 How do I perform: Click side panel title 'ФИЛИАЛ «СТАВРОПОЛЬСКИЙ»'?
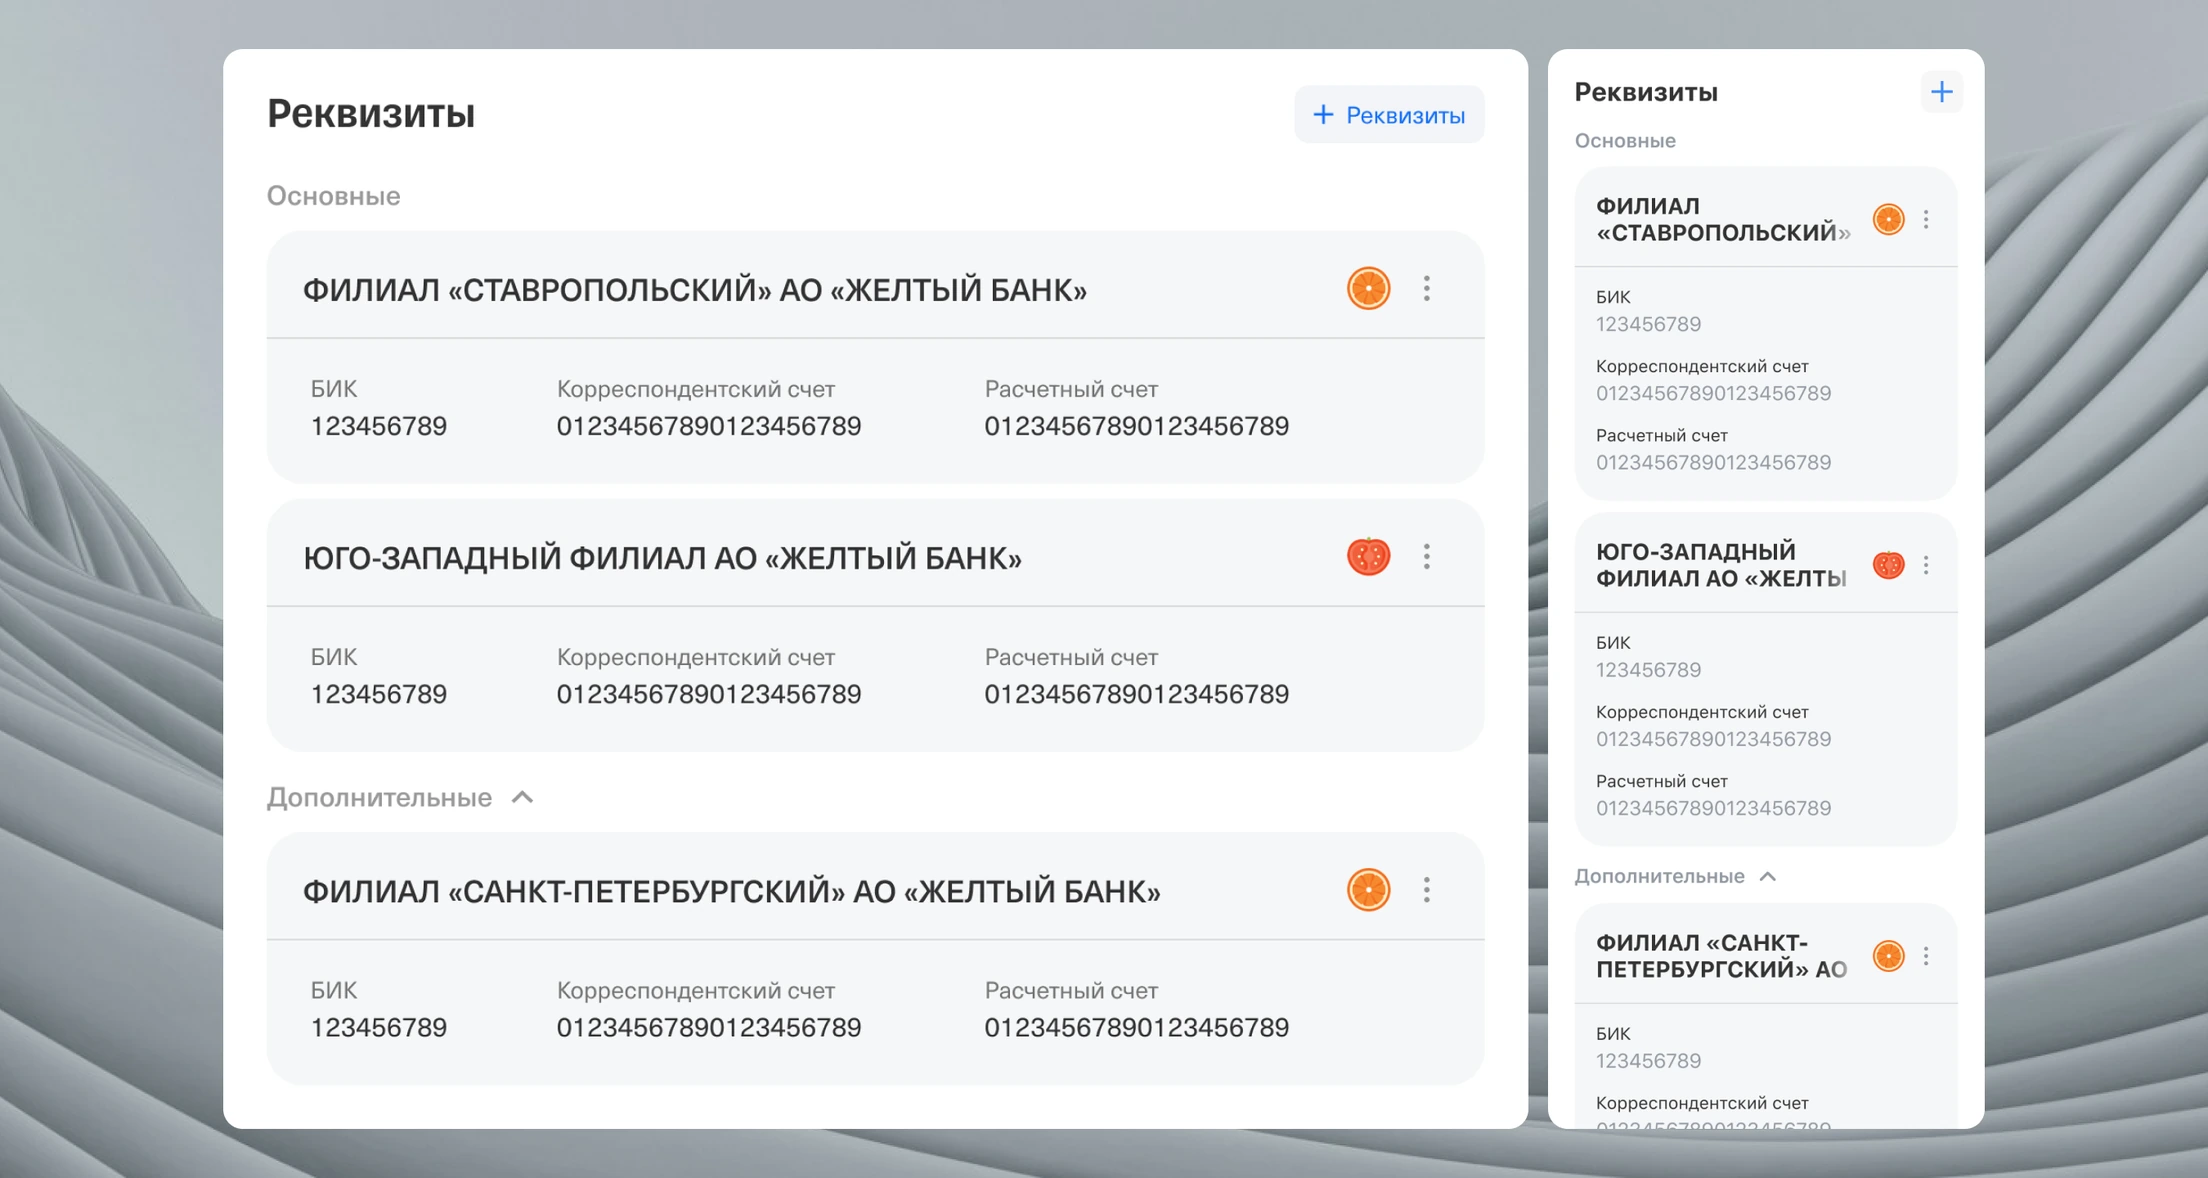tap(1723, 219)
